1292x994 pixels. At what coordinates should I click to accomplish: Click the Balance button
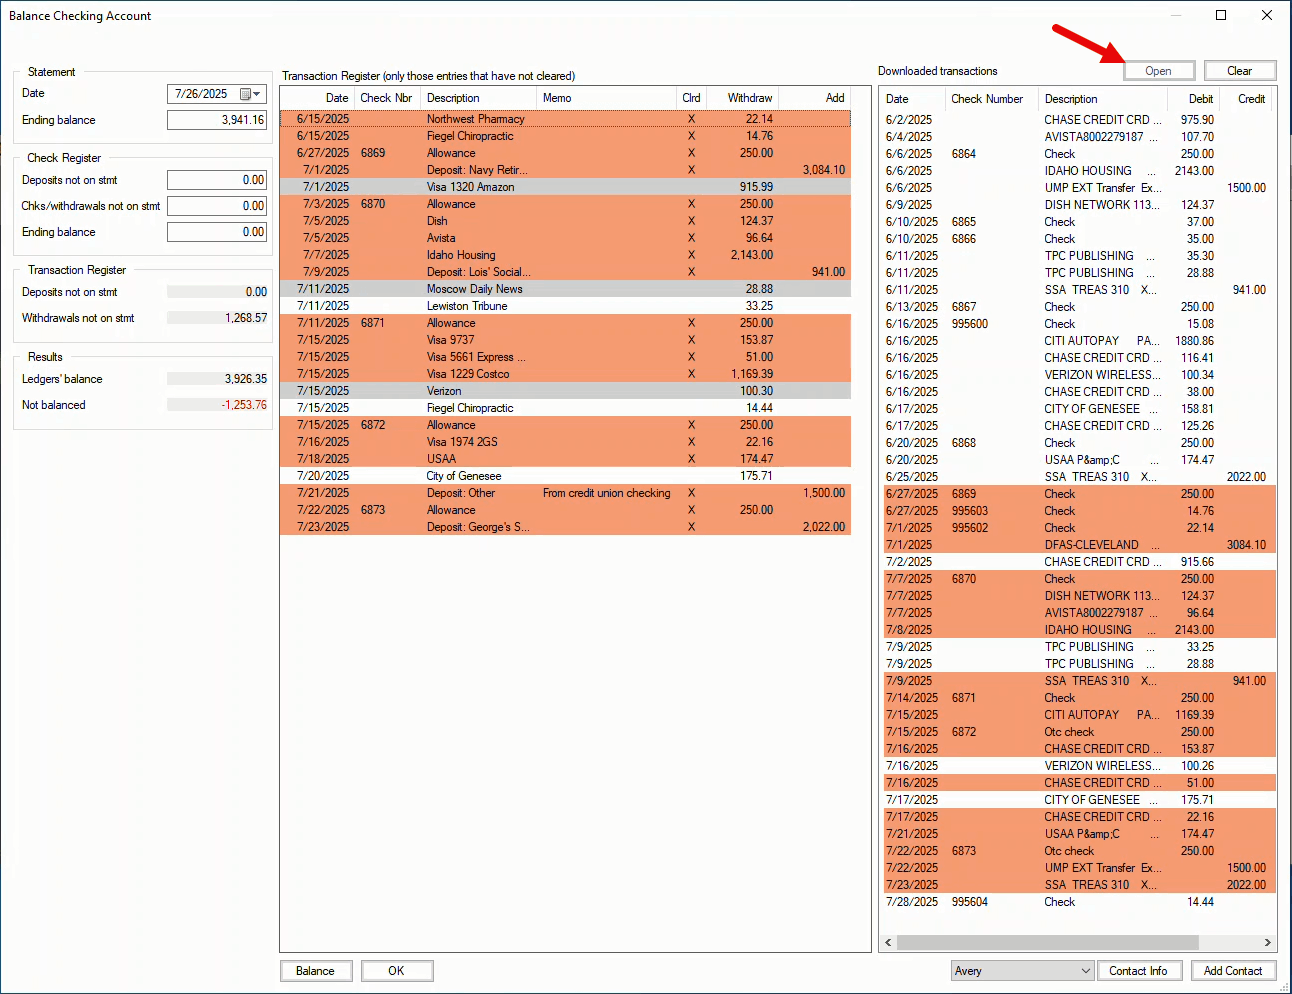pyautogui.click(x=315, y=971)
